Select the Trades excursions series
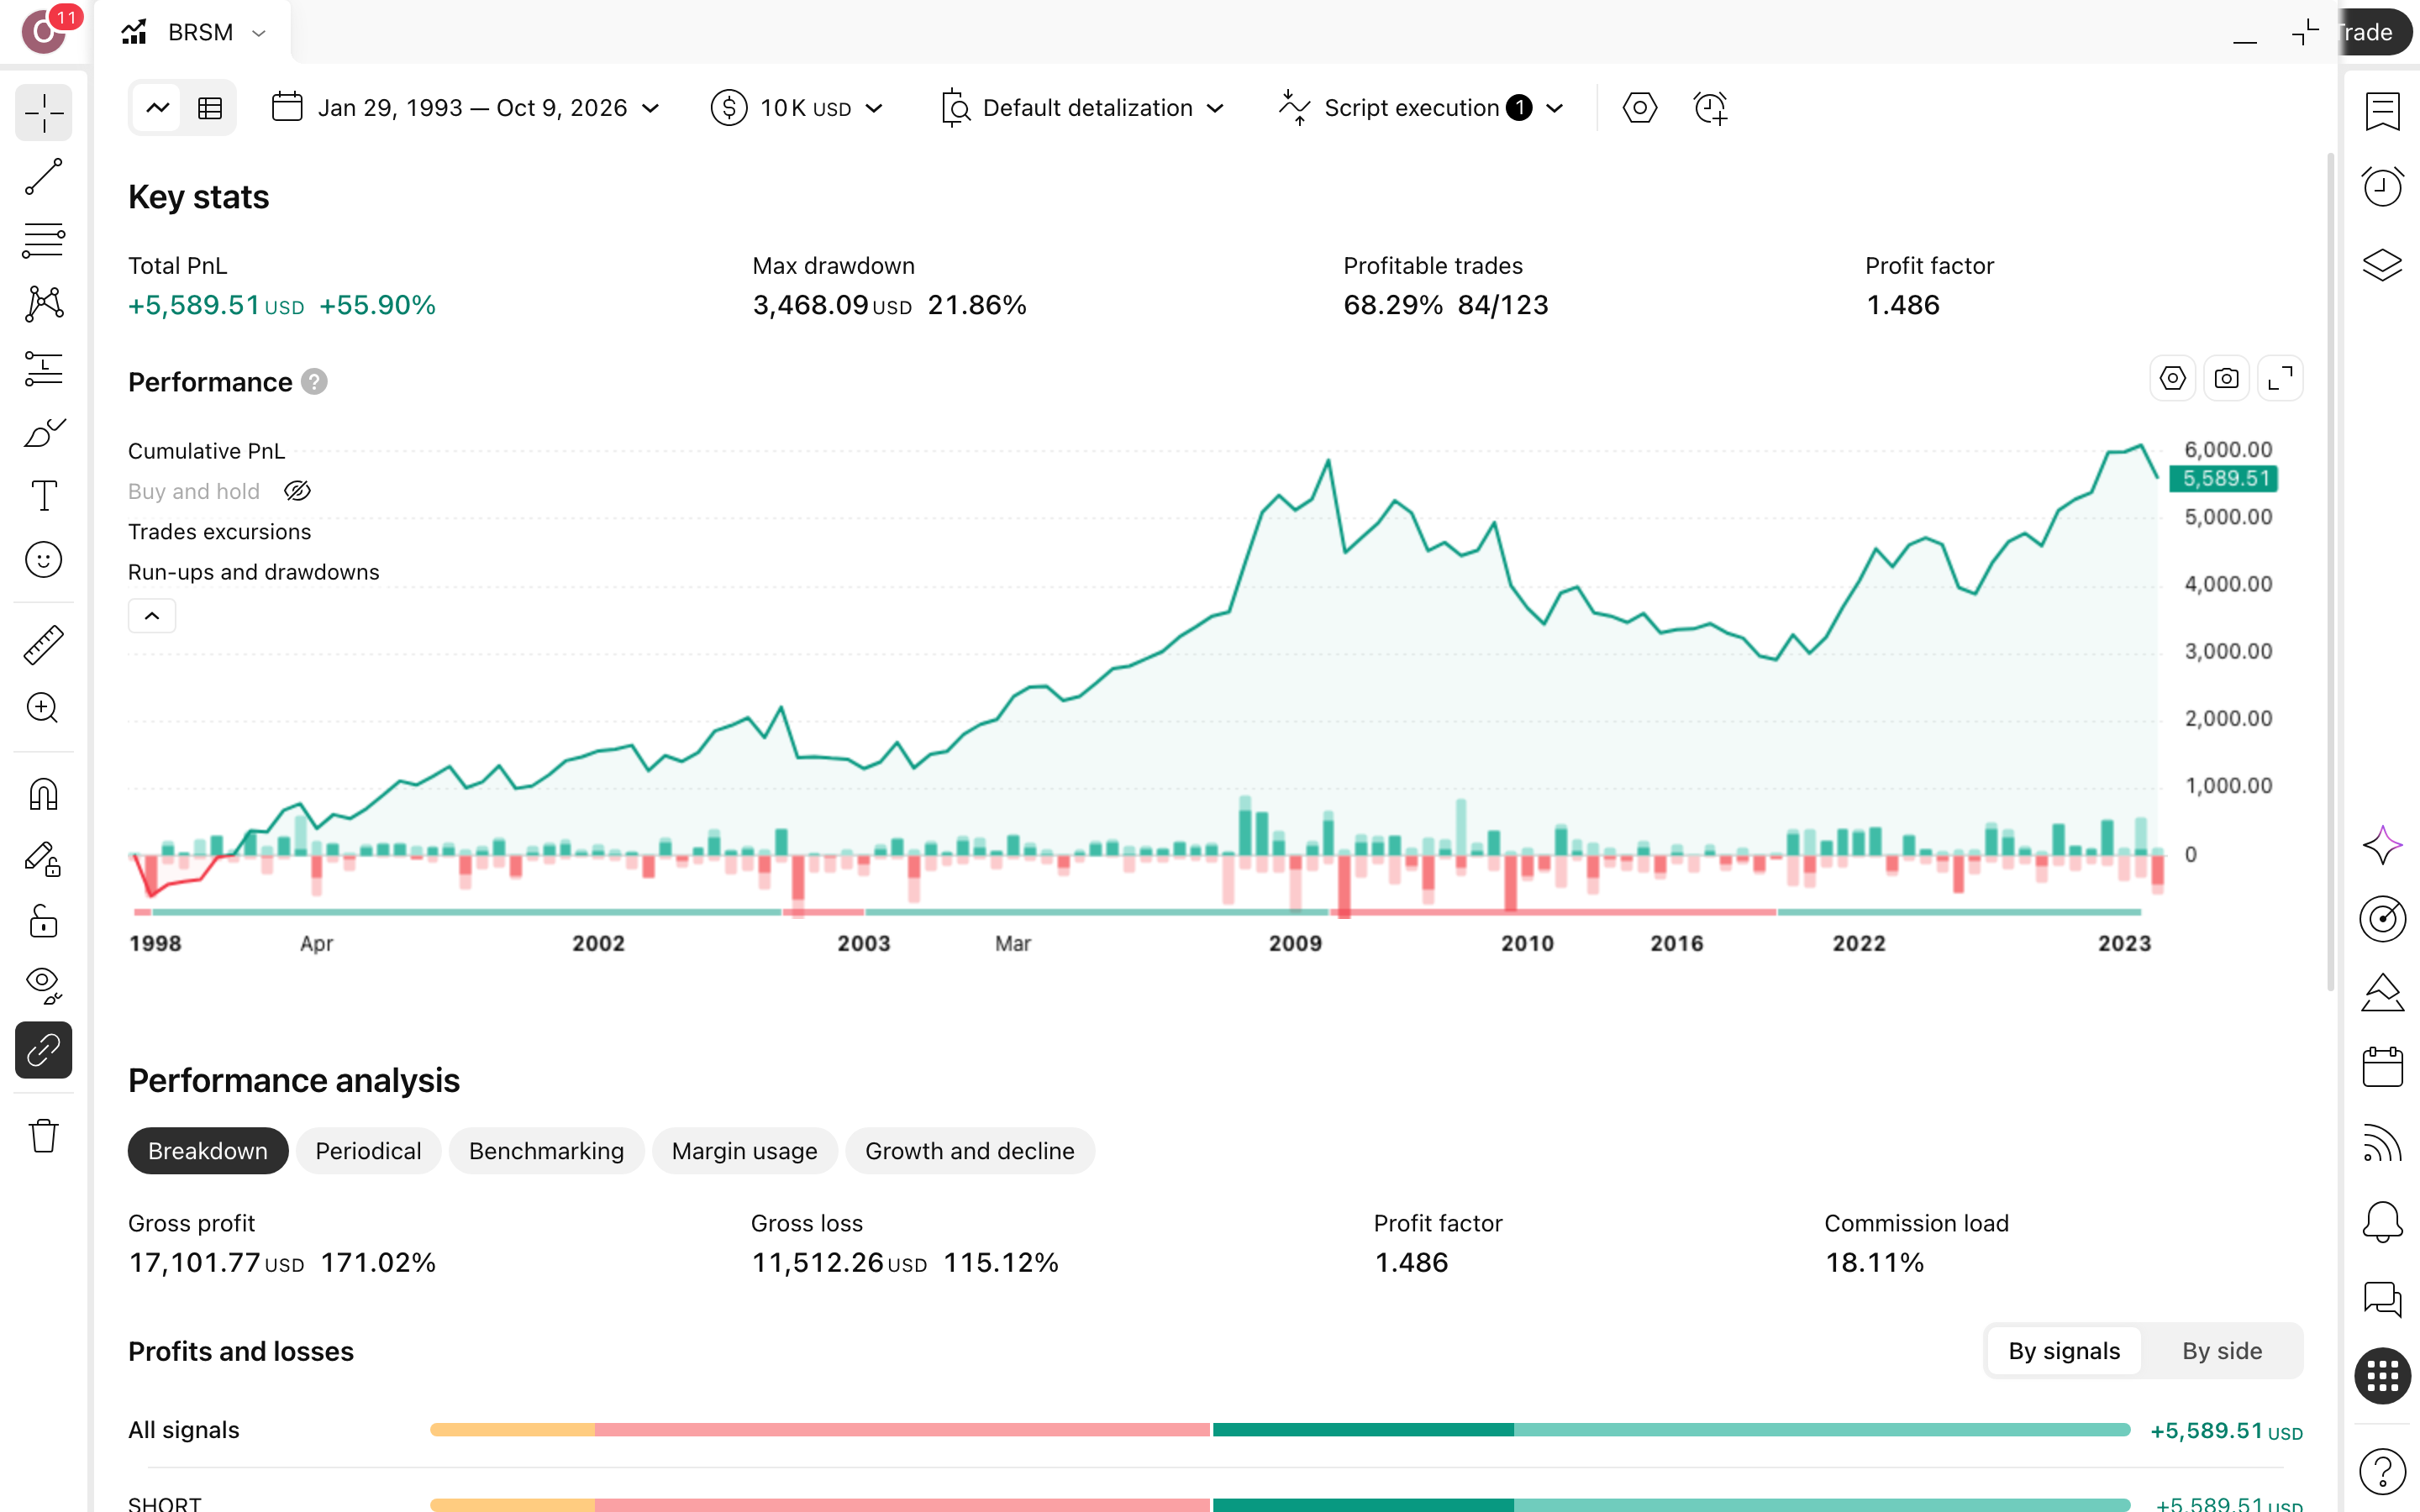 [x=220, y=532]
